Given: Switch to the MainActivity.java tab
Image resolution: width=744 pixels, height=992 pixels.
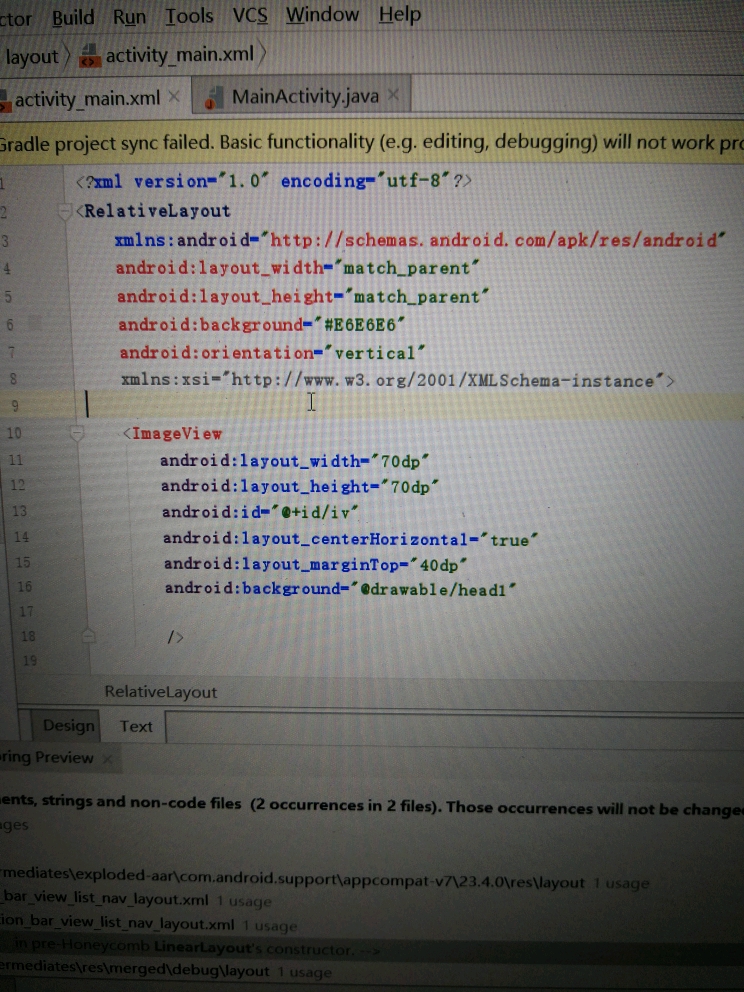Looking at the screenshot, I should point(306,96).
